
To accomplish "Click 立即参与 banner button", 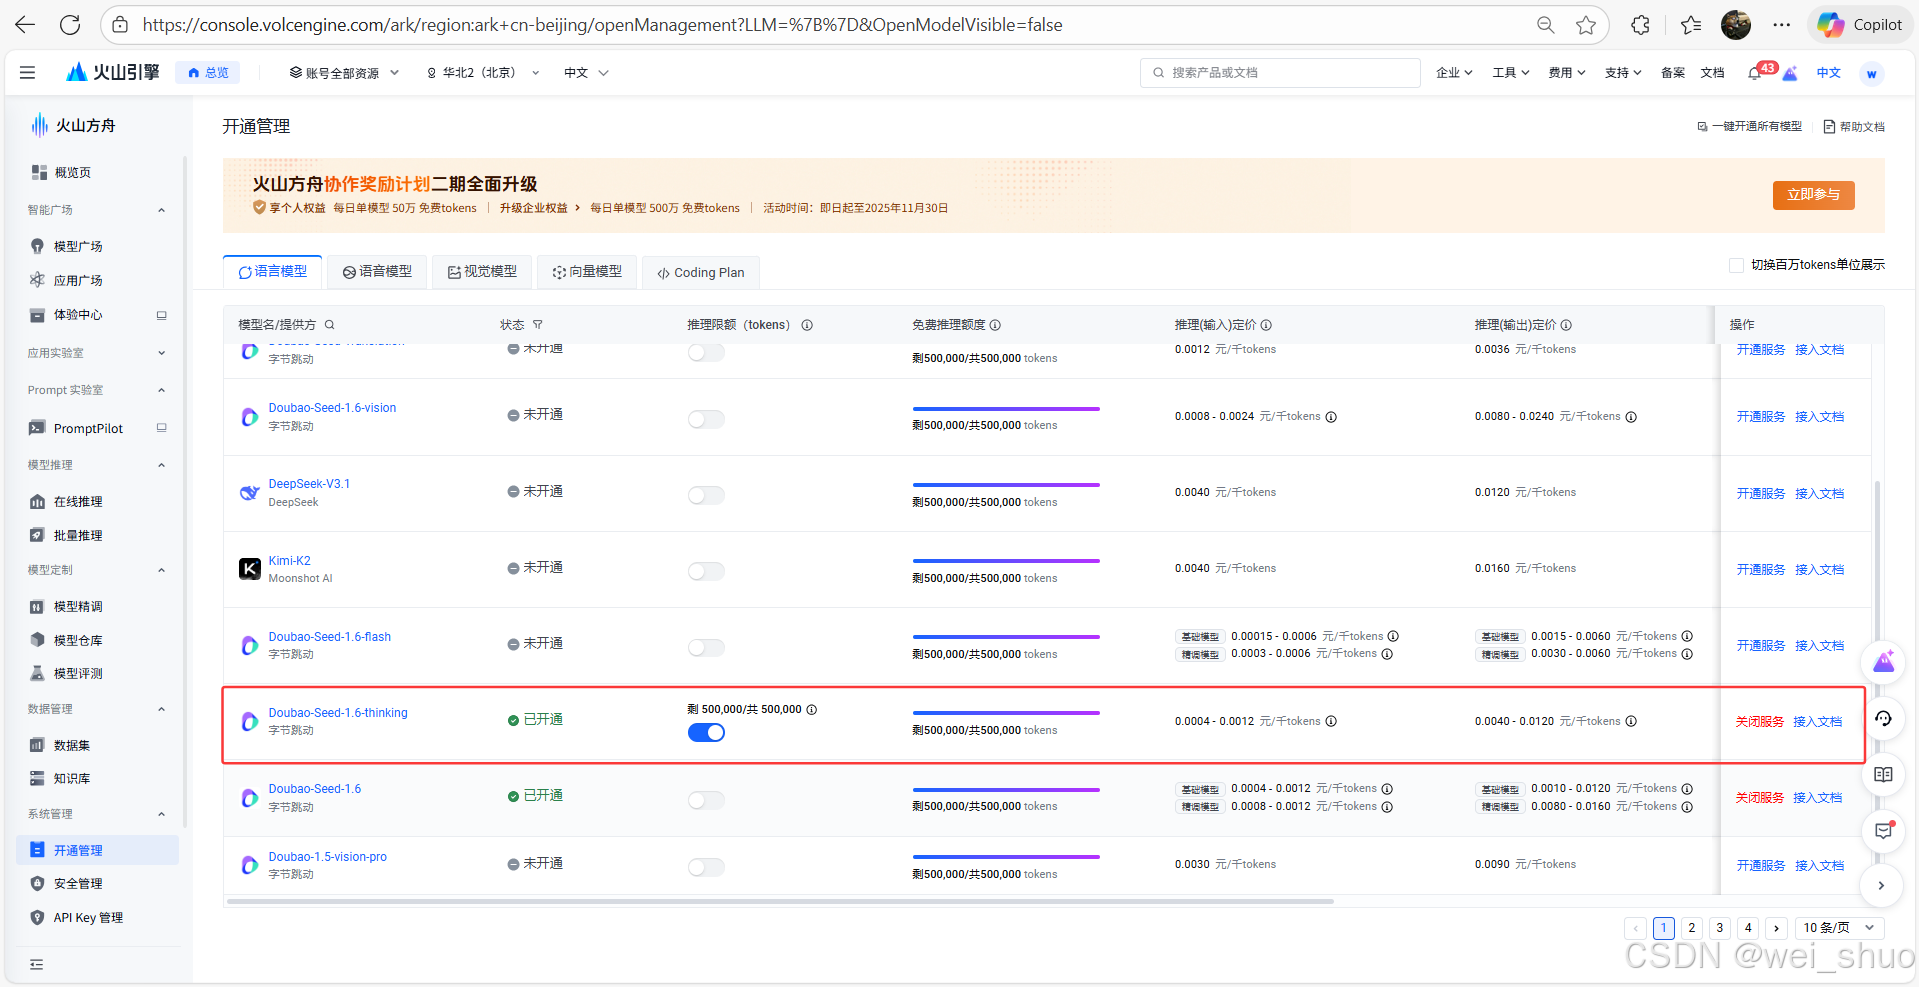I will tap(1813, 195).
